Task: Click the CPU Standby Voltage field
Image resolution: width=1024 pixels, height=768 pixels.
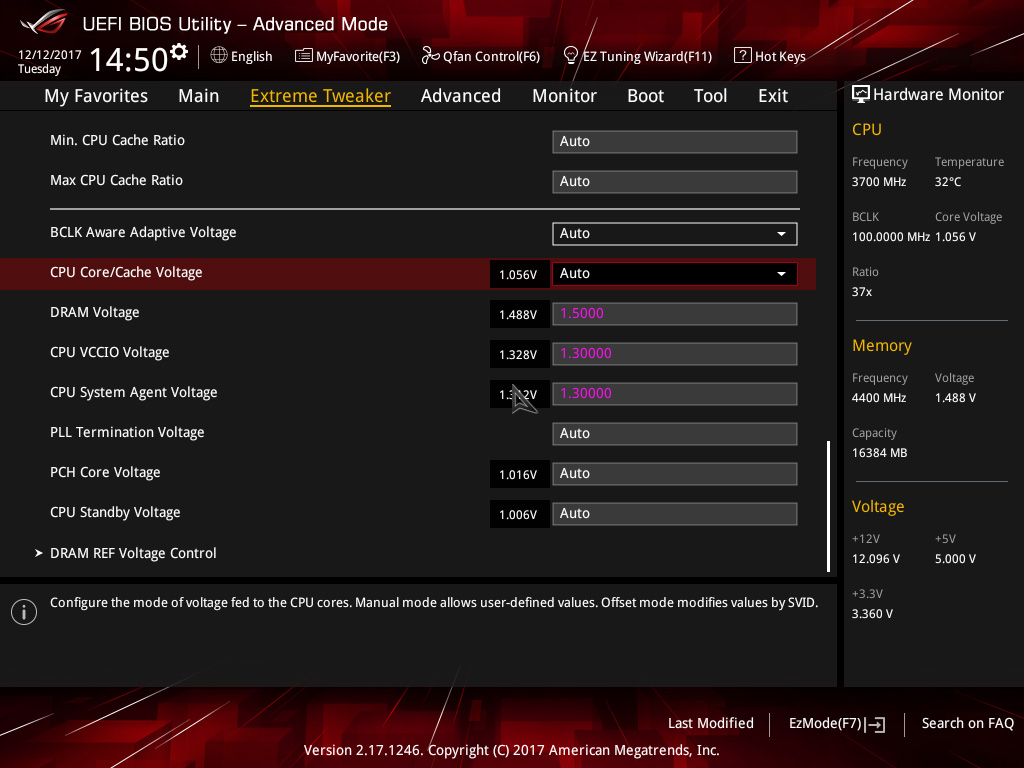Action: (675, 513)
